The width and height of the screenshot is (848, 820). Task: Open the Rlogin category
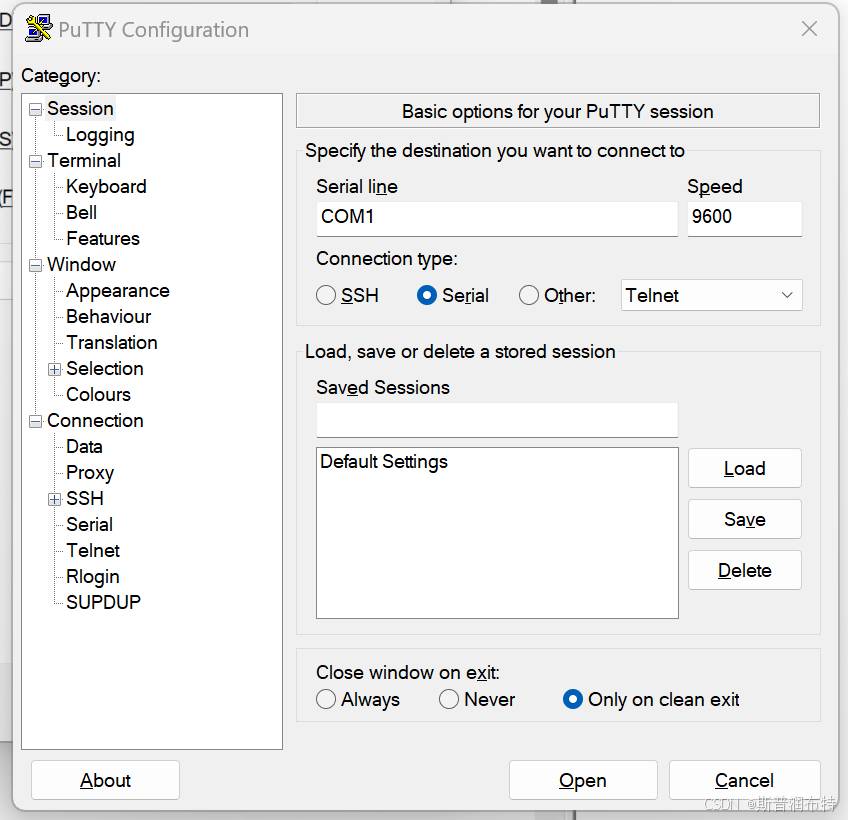click(92, 576)
